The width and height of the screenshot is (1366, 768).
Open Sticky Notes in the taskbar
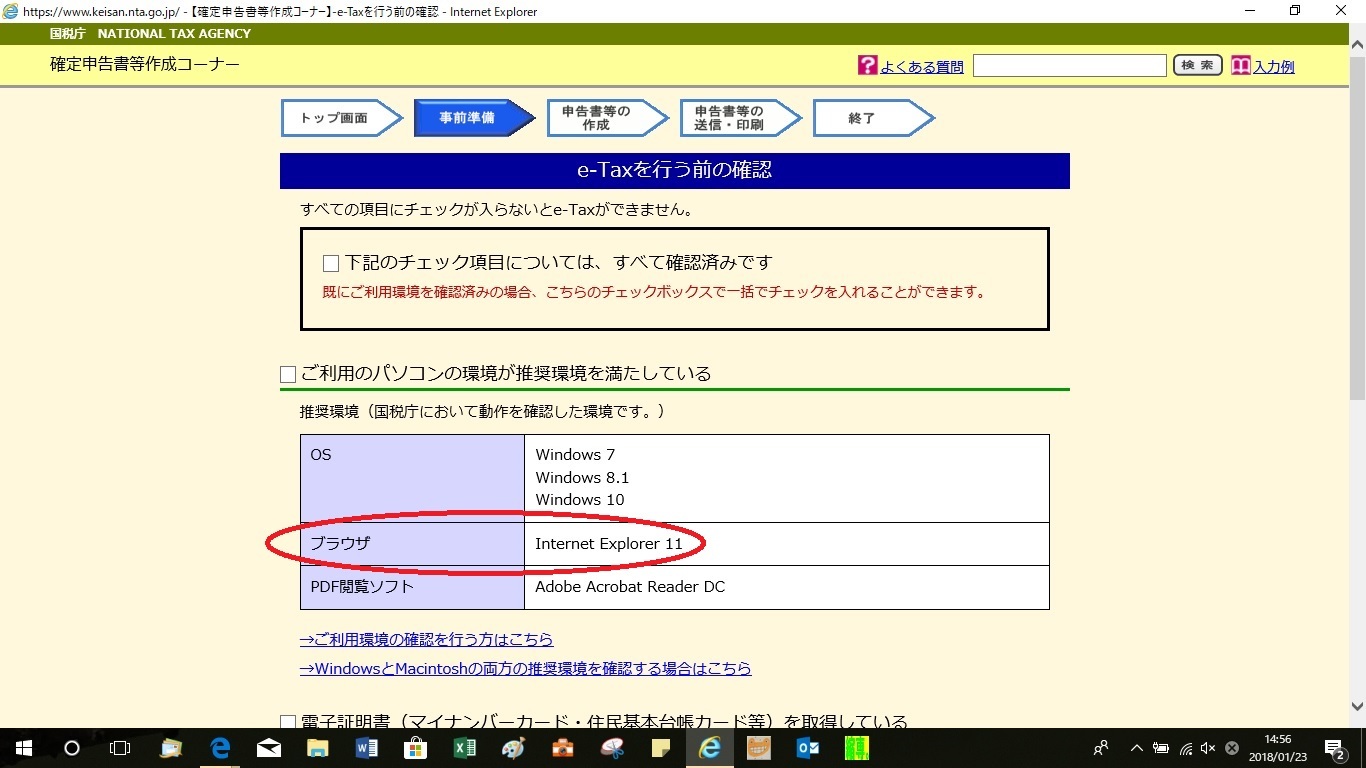(661, 748)
